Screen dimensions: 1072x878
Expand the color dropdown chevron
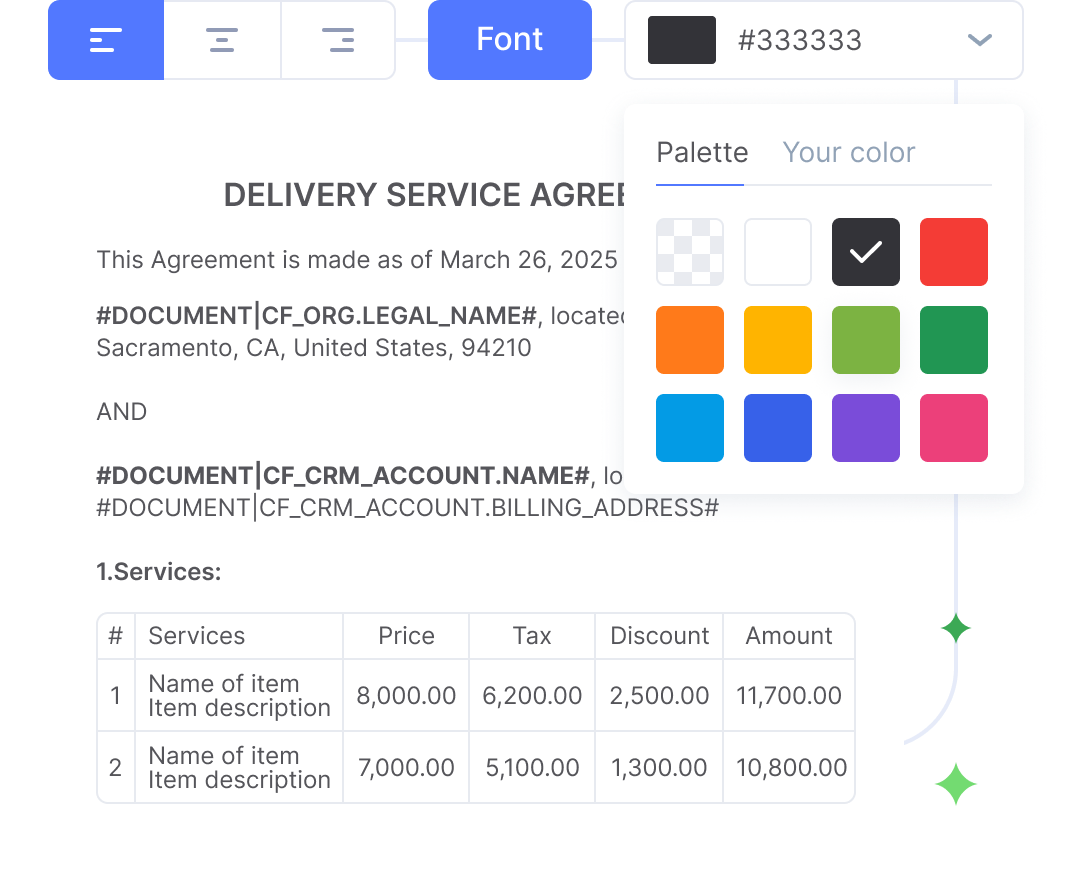pos(980,40)
